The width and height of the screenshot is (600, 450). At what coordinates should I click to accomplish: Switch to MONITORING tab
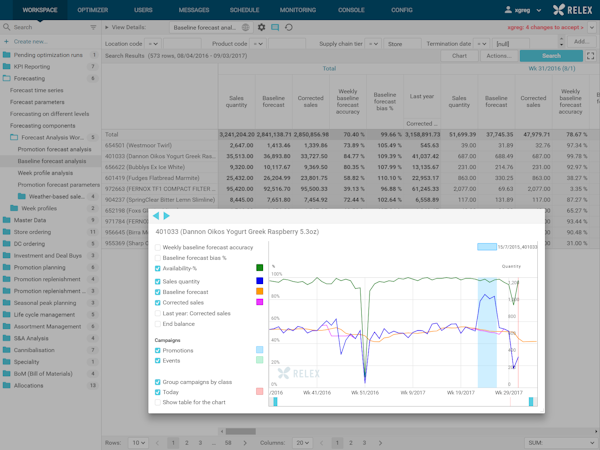[298, 10]
